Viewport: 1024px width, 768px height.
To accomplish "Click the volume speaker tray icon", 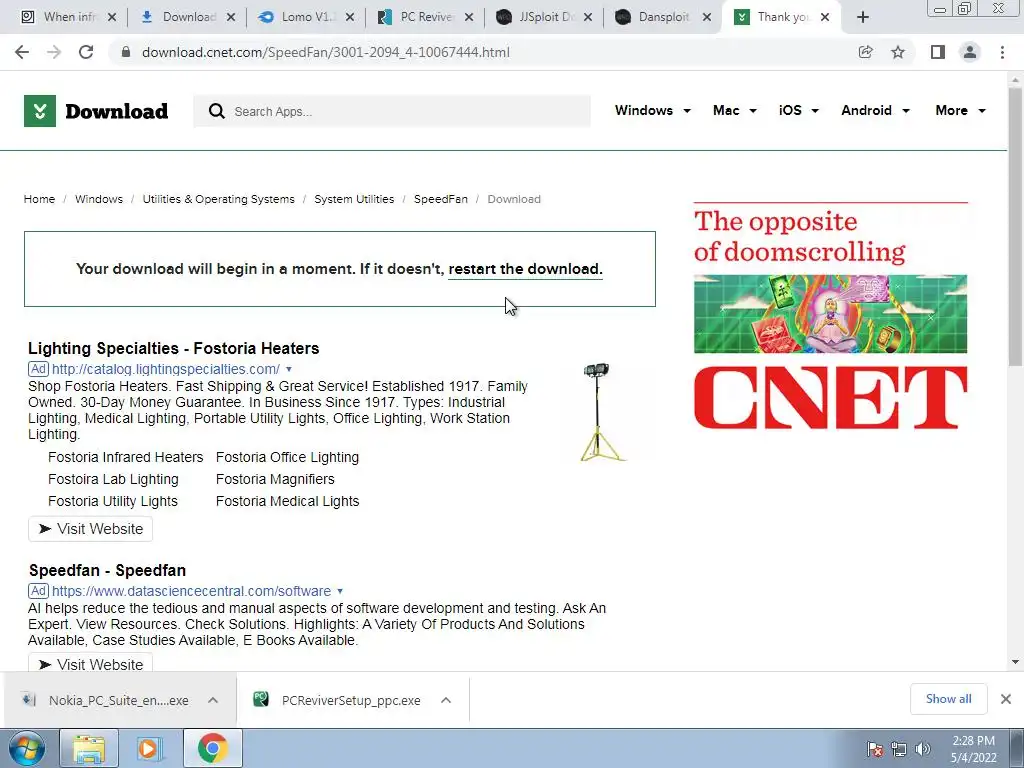I will 923,749.
